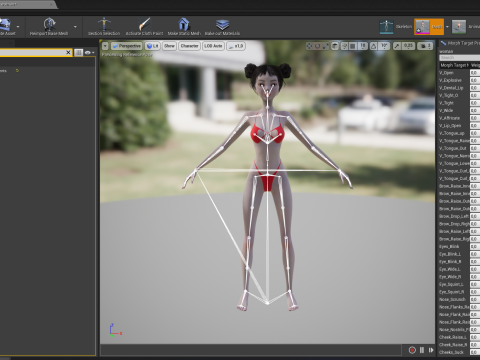Toggle grid snapping in viewport toolbar
The image size is (480, 360).
point(353,46)
